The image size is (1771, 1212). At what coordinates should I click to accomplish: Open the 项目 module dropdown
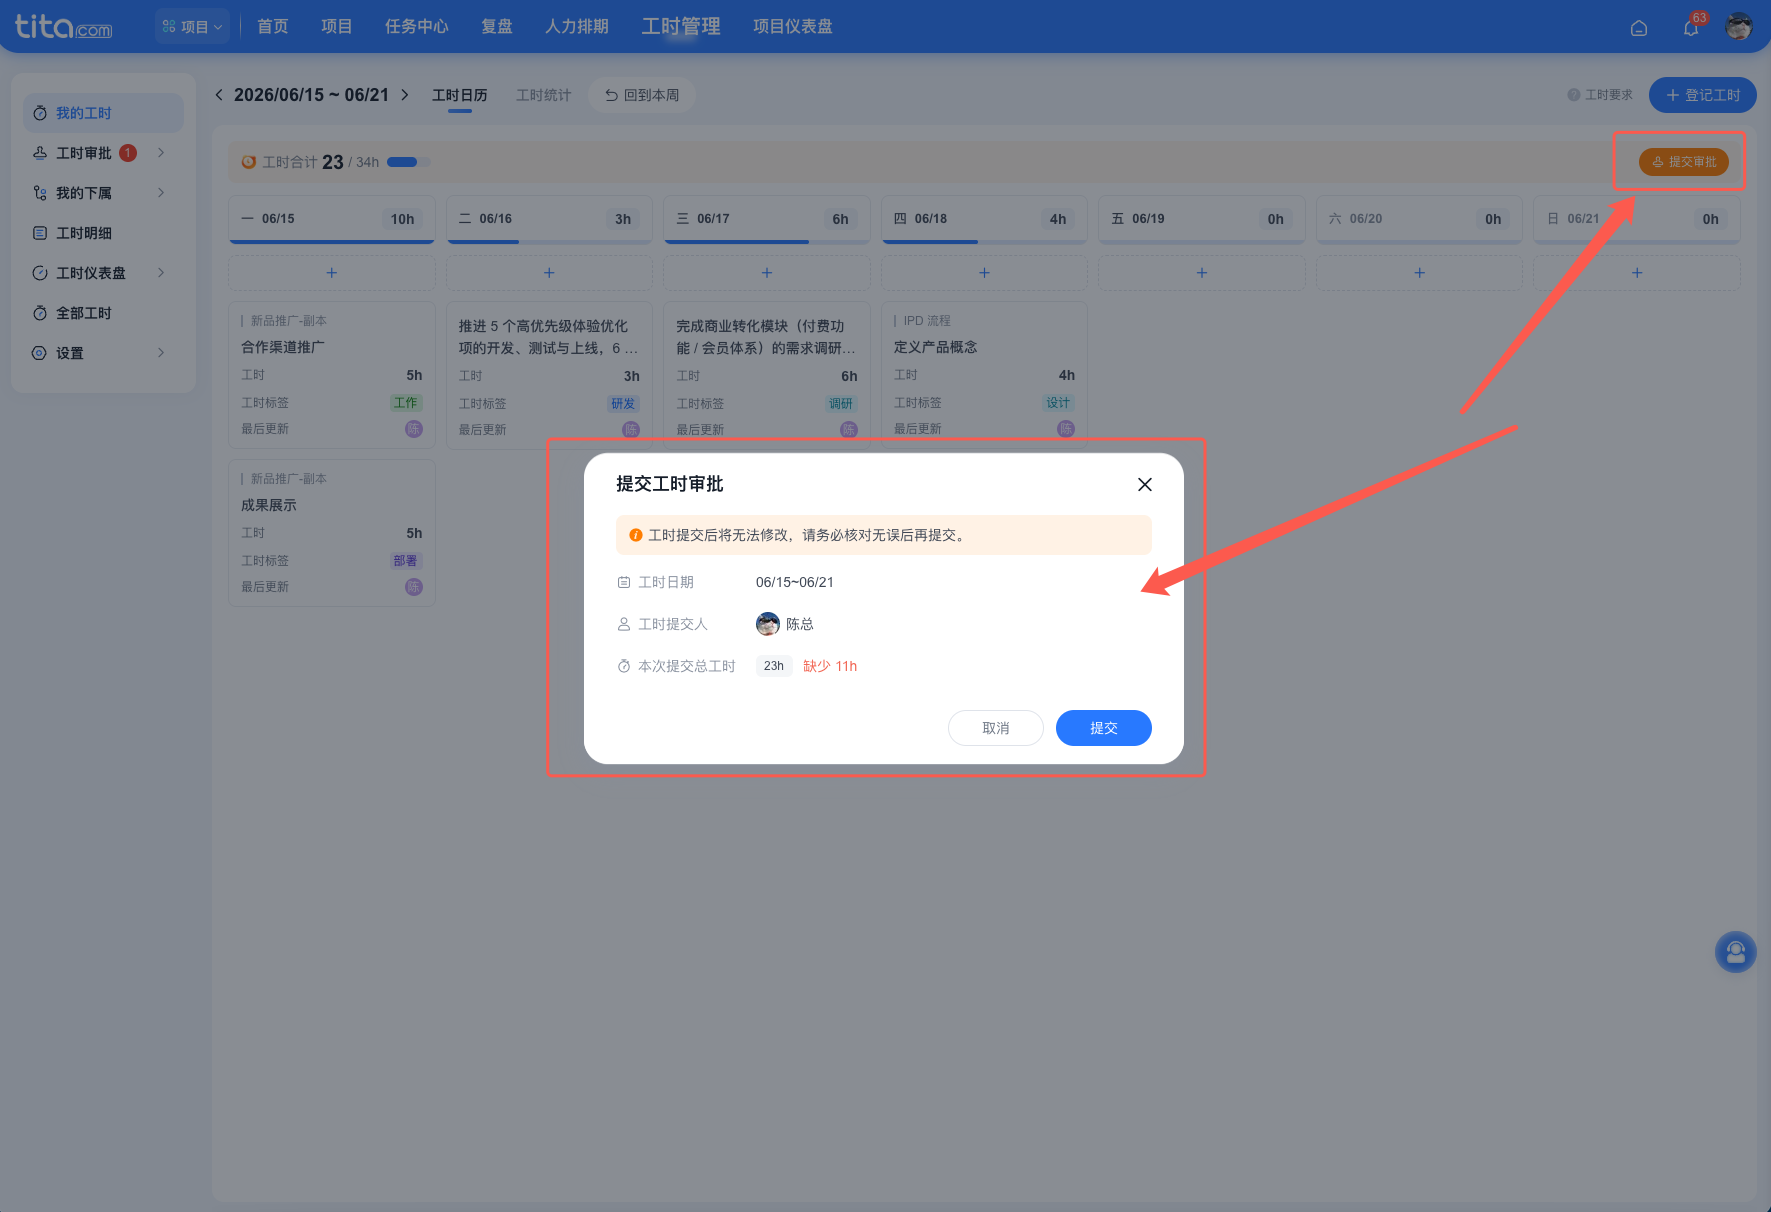point(193,26)
